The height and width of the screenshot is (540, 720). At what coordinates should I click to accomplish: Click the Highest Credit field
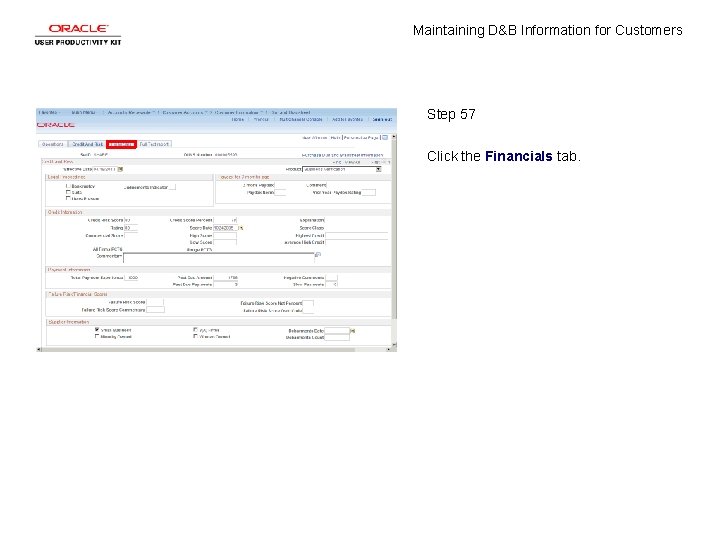[357, 236]
